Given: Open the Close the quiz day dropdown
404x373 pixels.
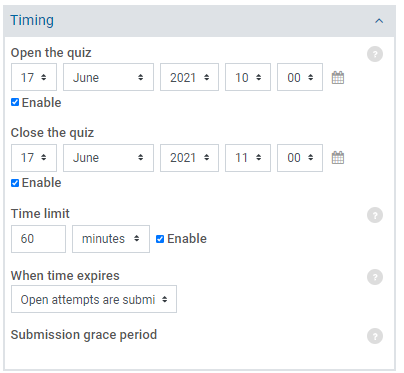Looking at the screenshot, I should coord(34,158).
